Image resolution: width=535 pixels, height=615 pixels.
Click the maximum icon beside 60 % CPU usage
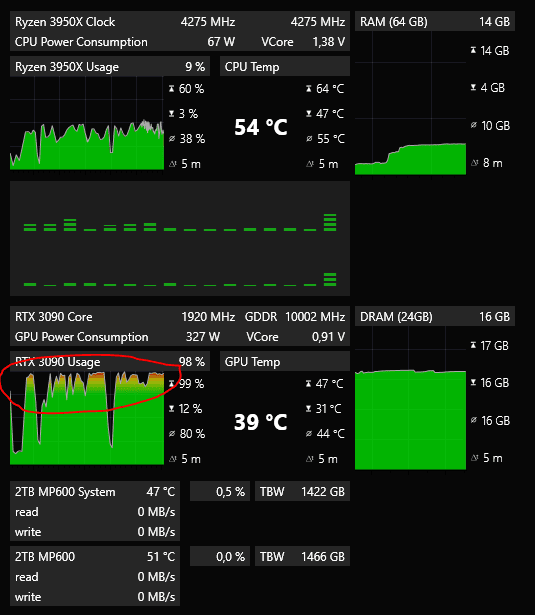(171, 89)
